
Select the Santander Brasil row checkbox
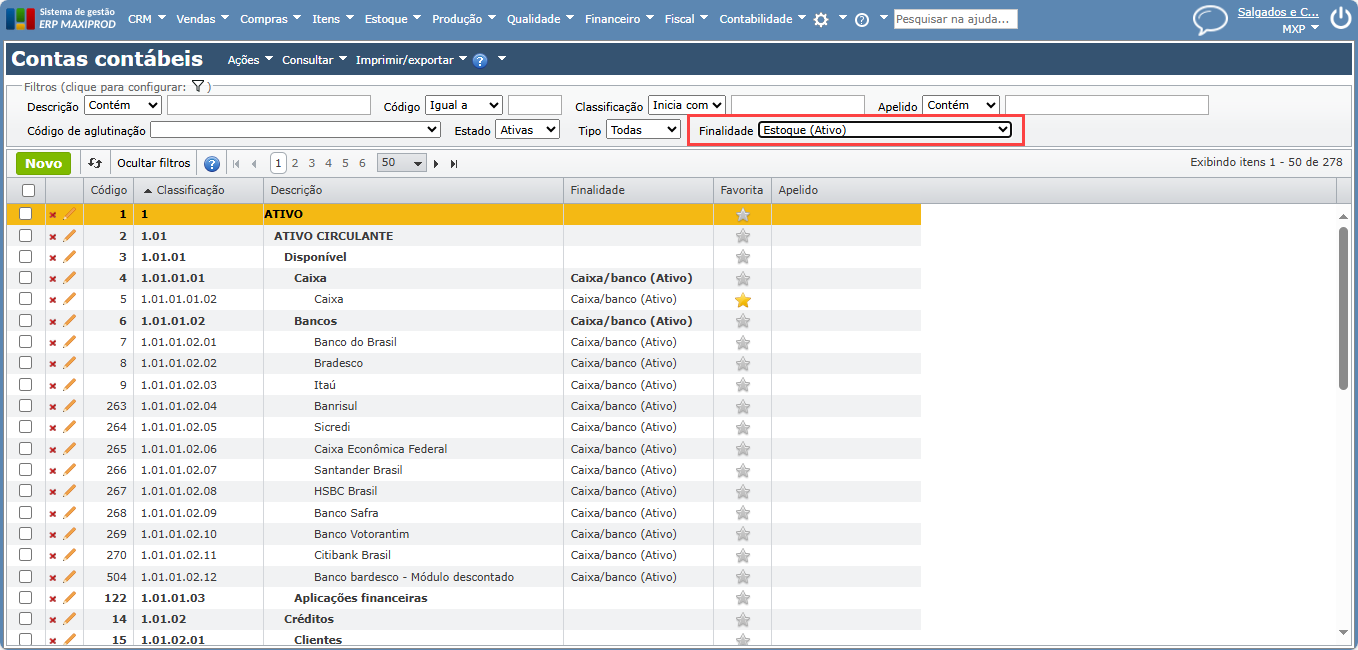pos(26,470)
